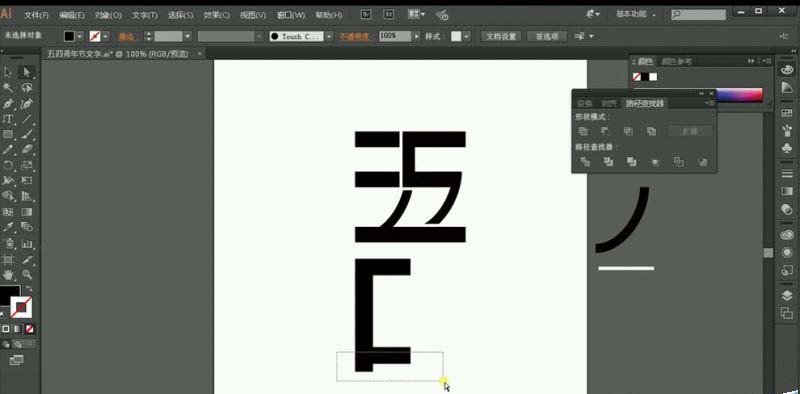Click Outline in Pathfinder row
800x394 pixels.
(679, 162)
